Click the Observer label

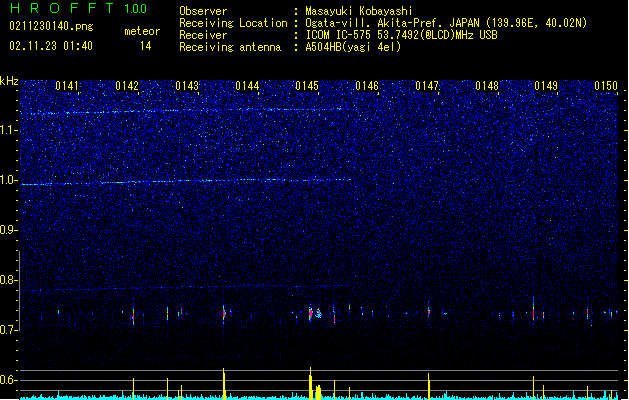click(x=203, y=11)
